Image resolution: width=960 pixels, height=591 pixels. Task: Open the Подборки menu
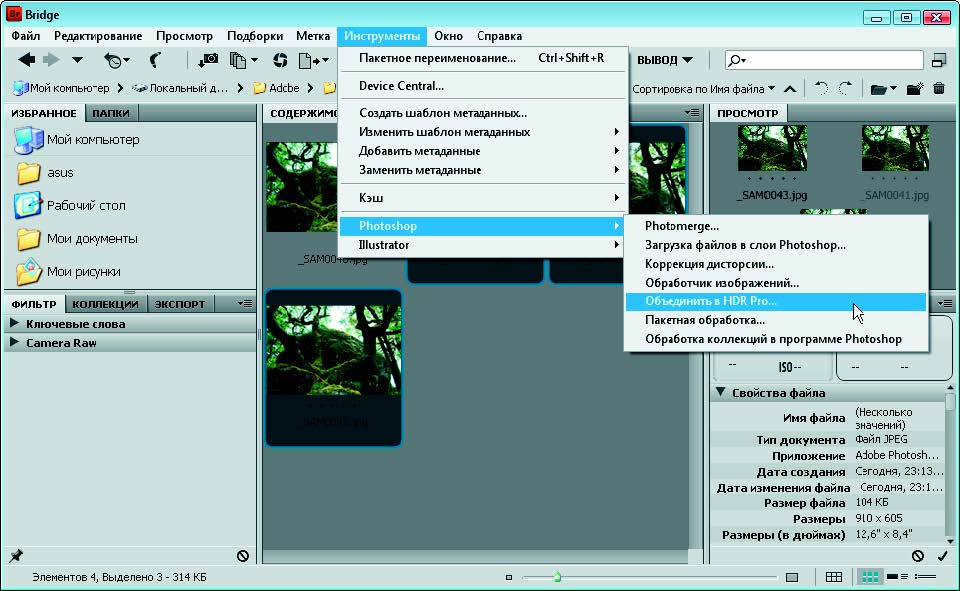(255, 36)
